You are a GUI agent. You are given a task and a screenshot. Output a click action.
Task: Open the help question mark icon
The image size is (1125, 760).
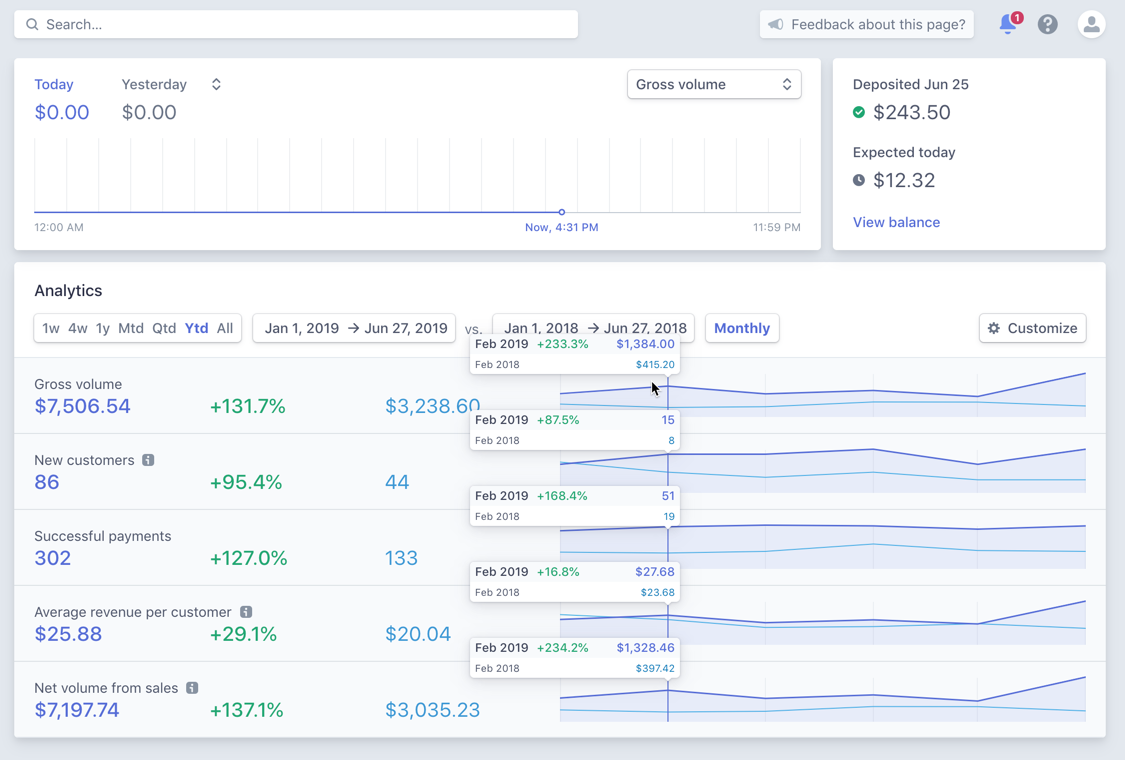(1048, 24)
